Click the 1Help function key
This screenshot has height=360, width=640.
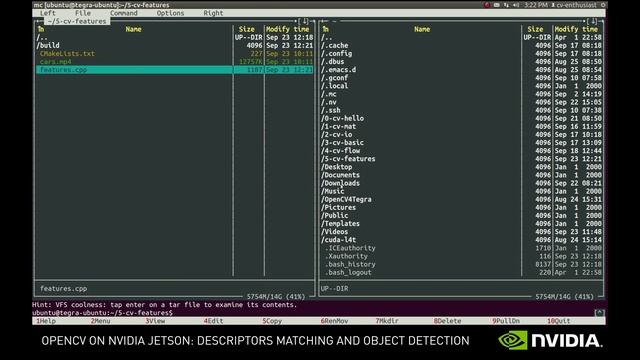click(x=46, y=321)
